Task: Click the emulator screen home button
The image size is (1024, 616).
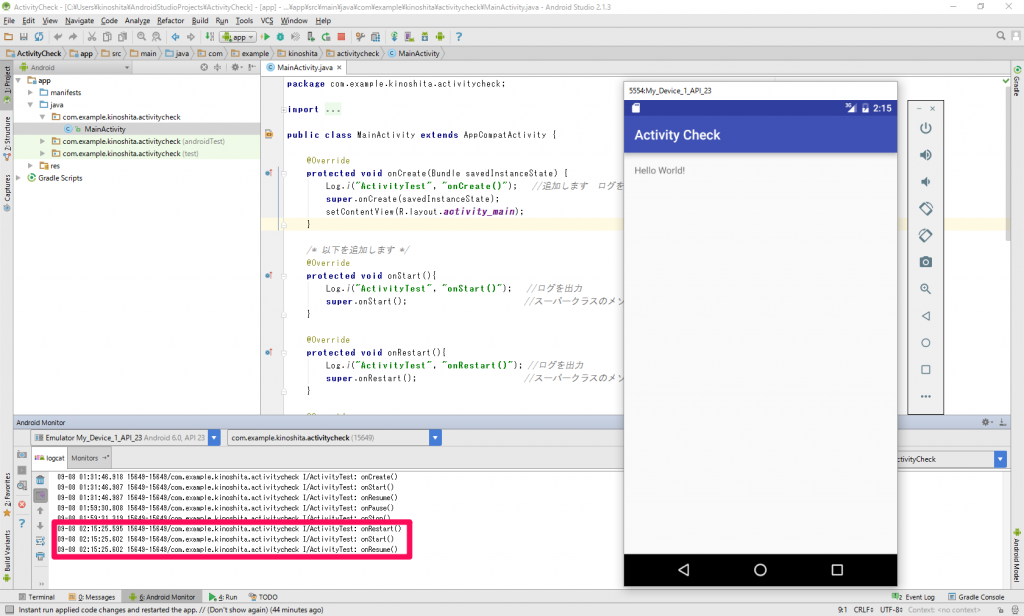Action: [x=760, y=570]
